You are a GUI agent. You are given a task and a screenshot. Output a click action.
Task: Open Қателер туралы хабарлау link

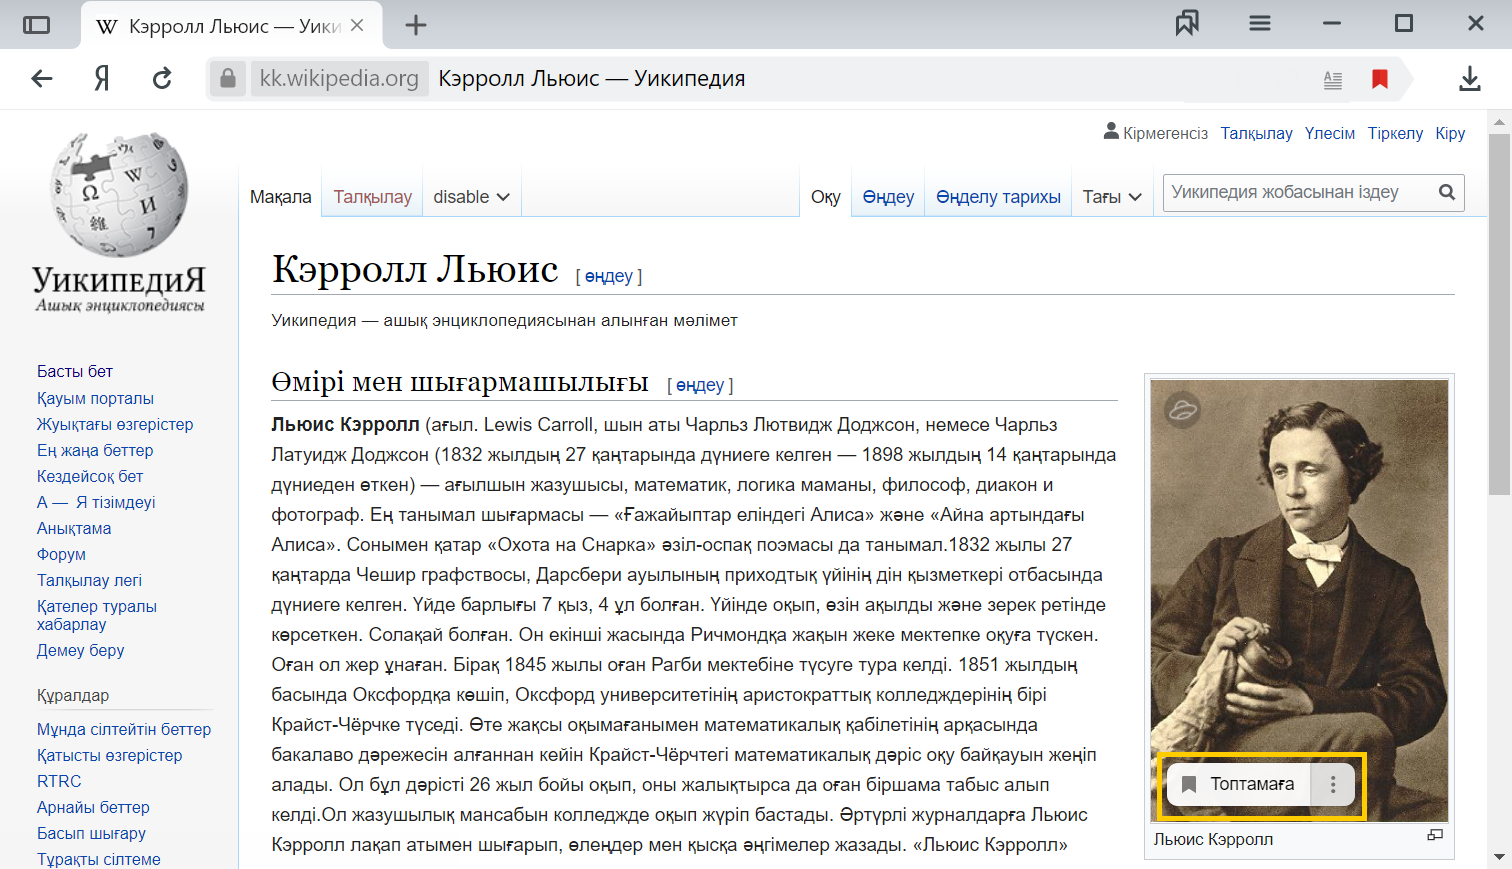tap(97, 615)
